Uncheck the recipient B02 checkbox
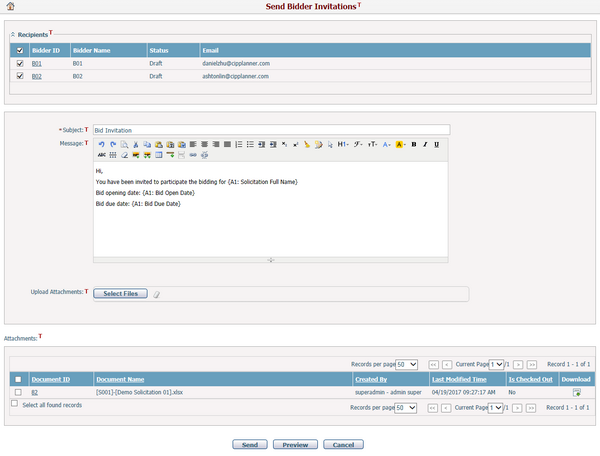Viewport: 600px width, 456px height. click(x=20, y=75)
